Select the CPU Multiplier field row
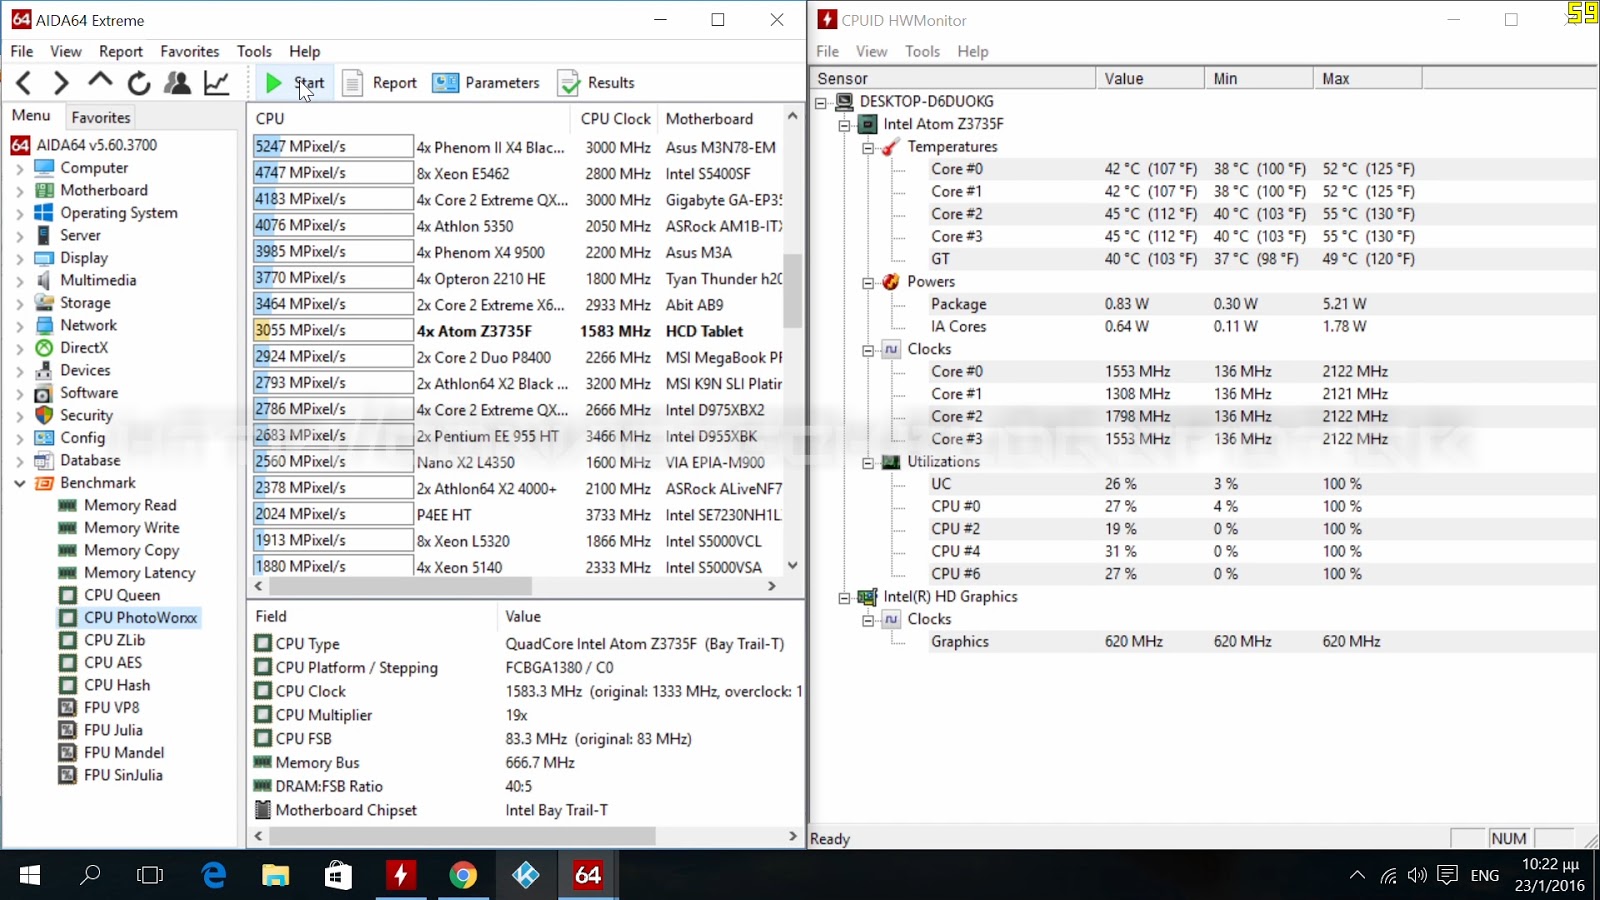 526,715
